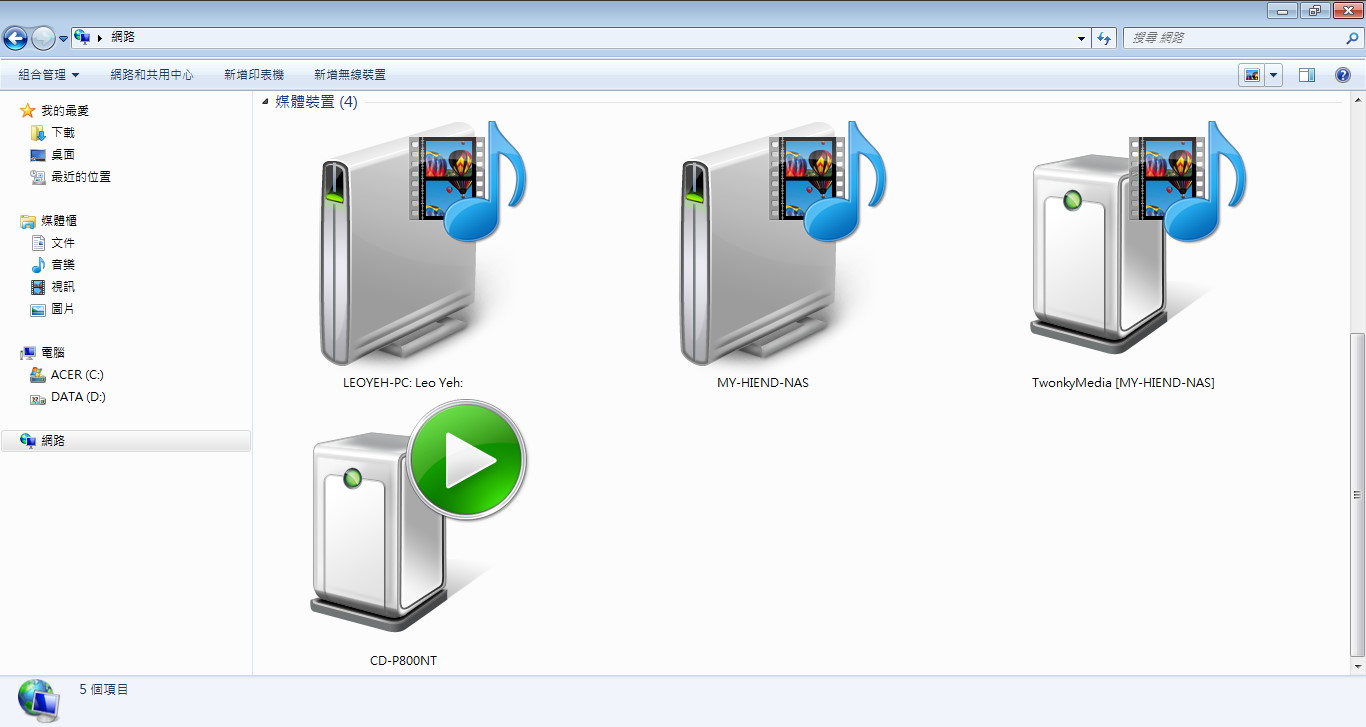The height and width of the screenshot is (727, 1366).
Task: Click the download folder icon beside 下載
Action: click(x=38, y=133)
